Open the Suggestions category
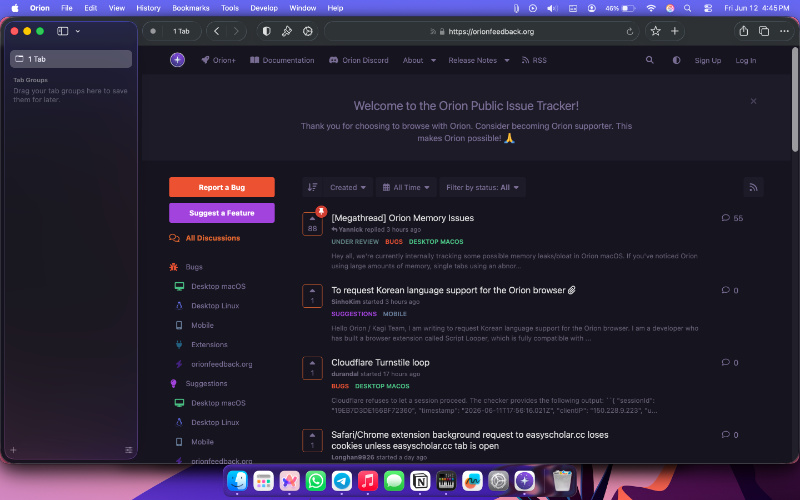 tap(198, 383)
